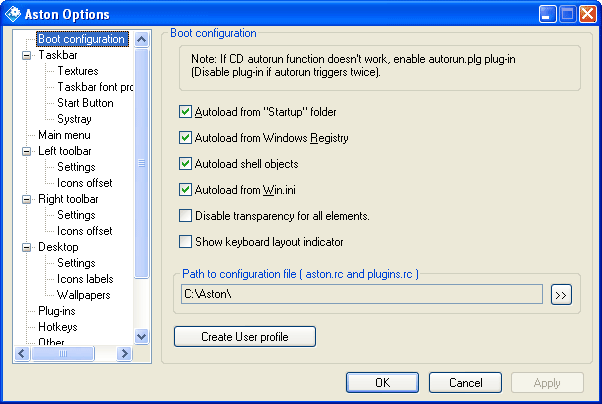Select Start Button in the tree
This screenshot has height=404, width=602.
(x=85, y=103)
